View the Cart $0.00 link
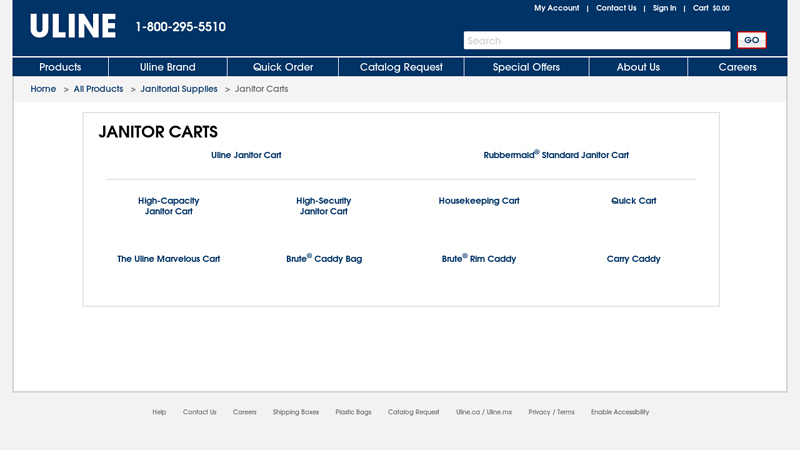This screenshot has width=800, height=450. tap(711, 8)
